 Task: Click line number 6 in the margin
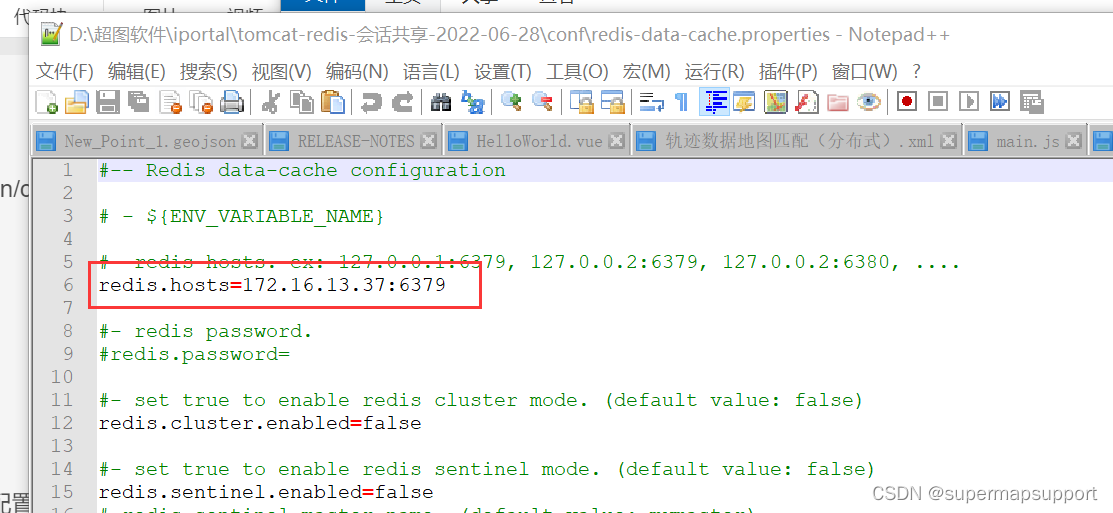[68, 285]
